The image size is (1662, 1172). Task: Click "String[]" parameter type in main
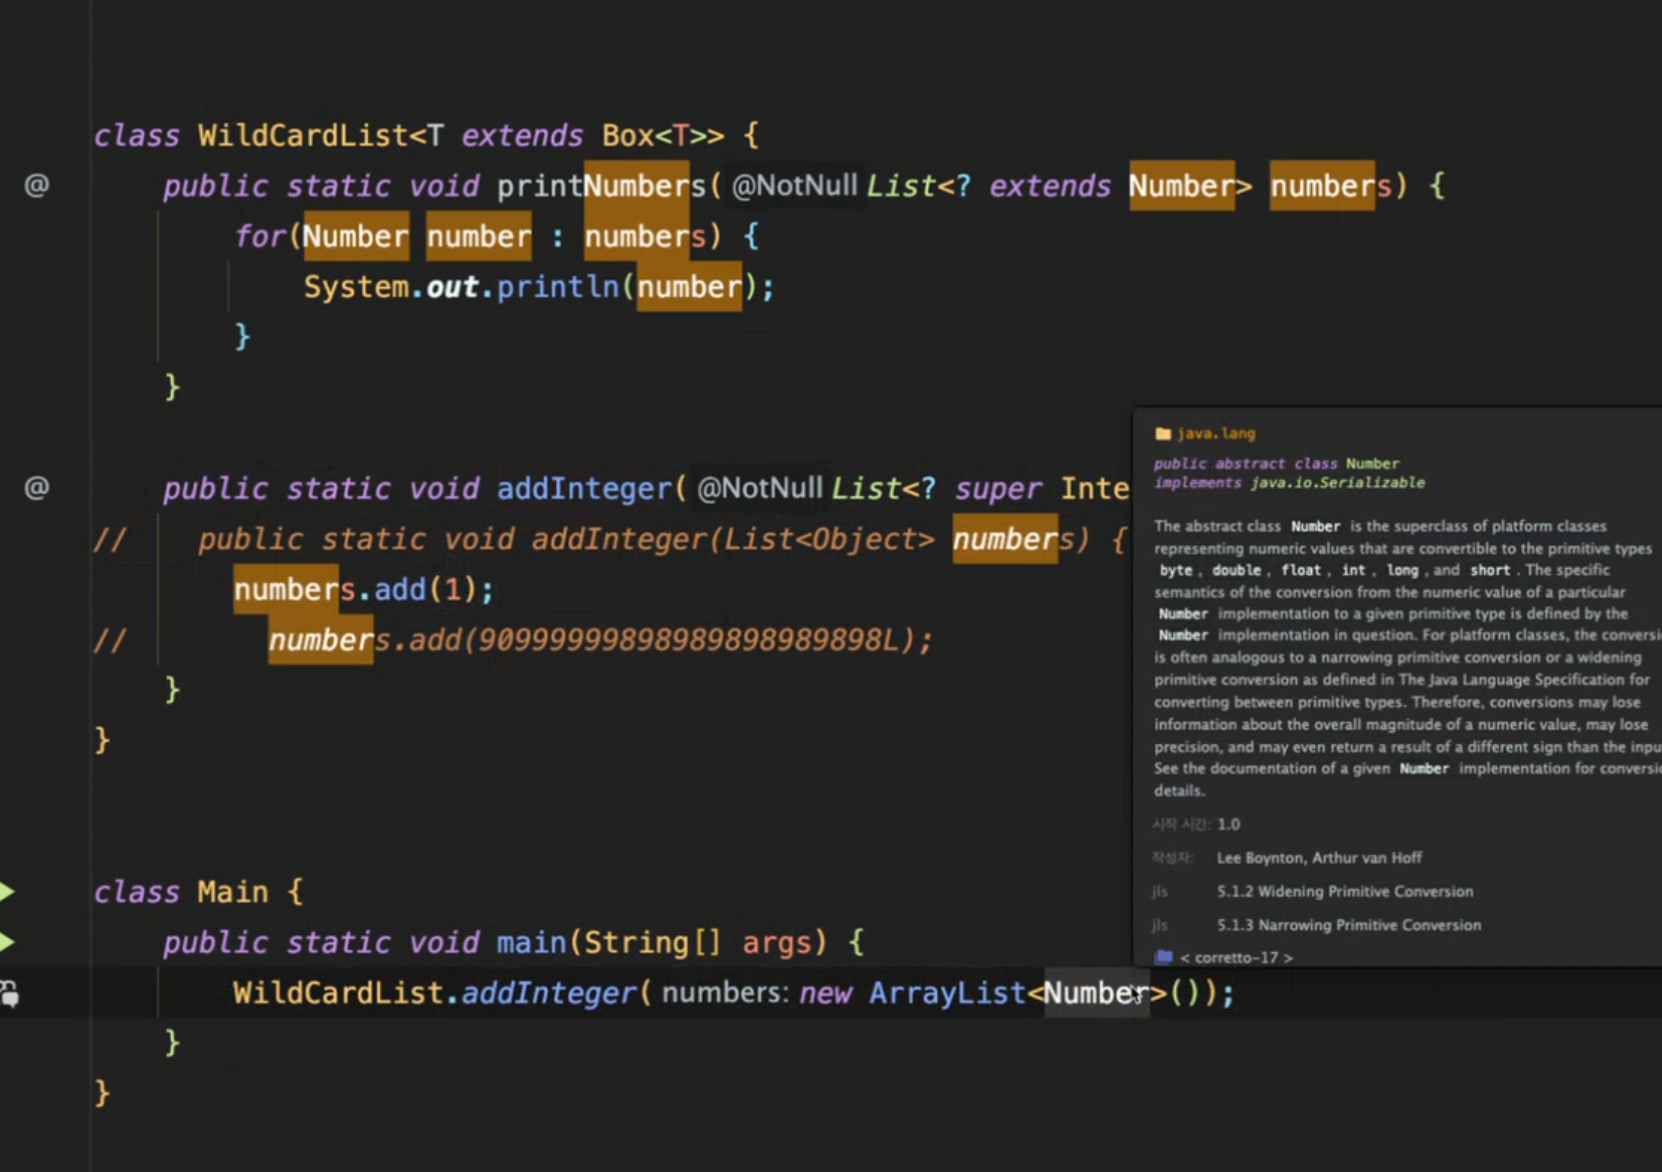point(653,942)
